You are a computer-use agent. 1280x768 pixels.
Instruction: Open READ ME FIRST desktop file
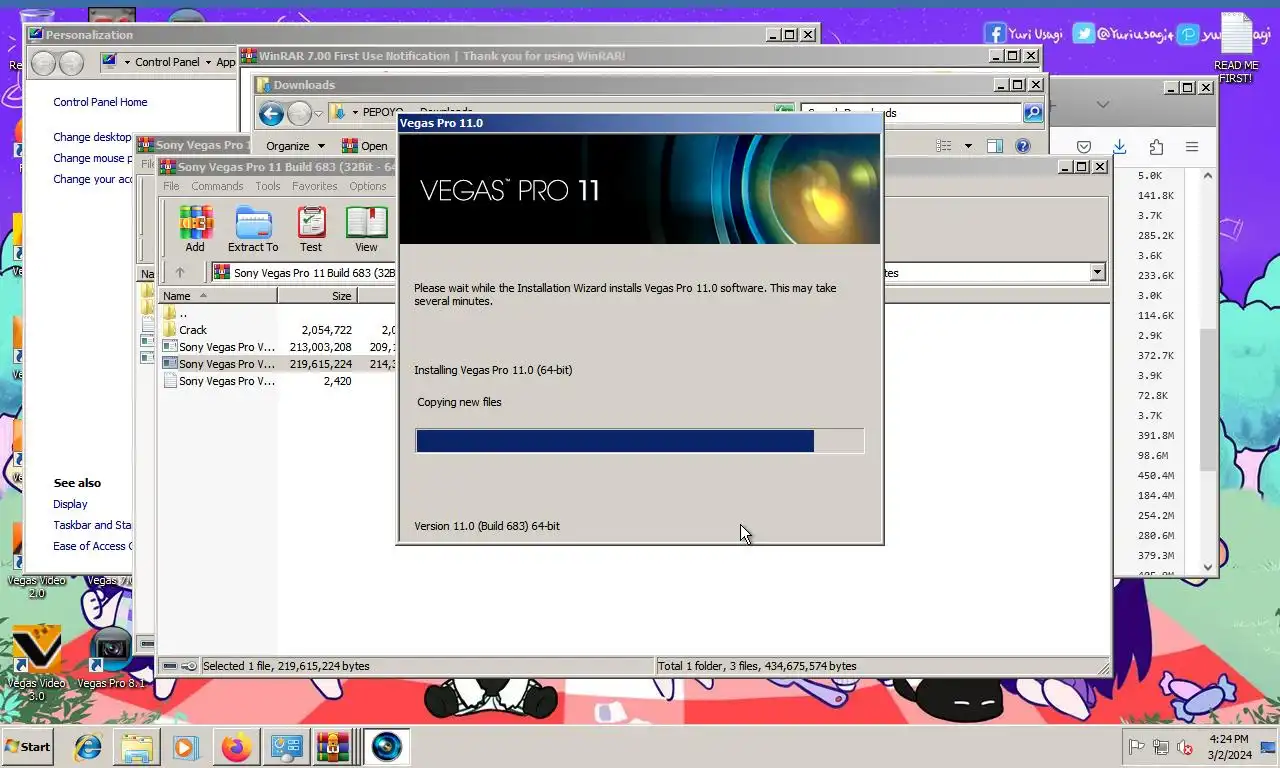[1236, 48]
